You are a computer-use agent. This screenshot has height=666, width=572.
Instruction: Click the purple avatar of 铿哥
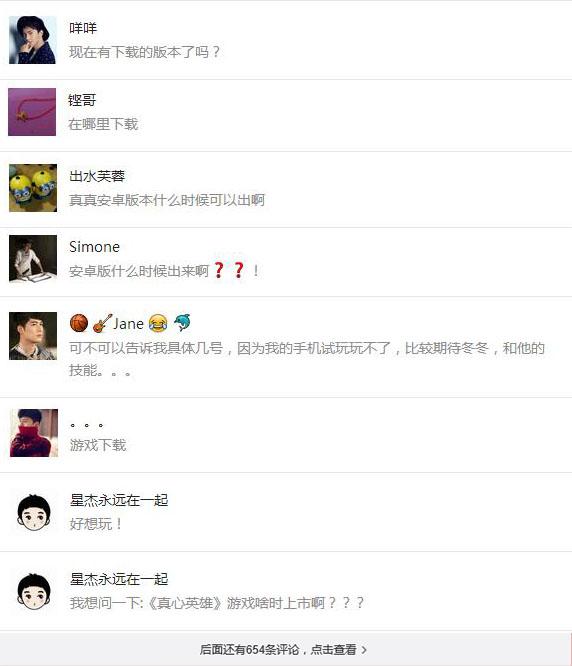pyautogui.click(x=32, y=112)
